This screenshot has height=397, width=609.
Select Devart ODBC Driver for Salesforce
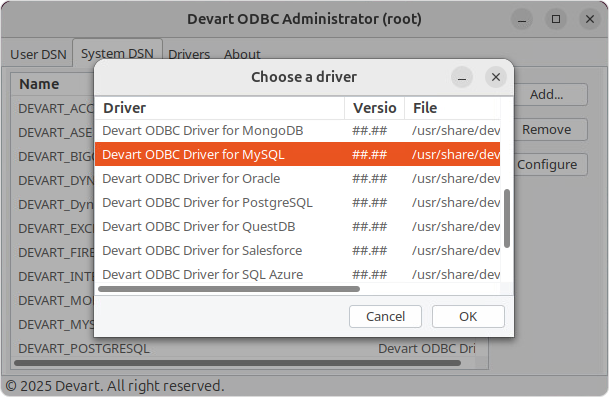click(298, 251)
